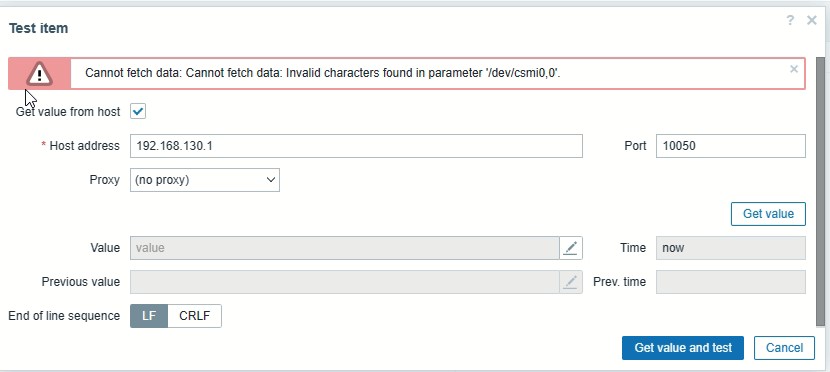The width and height of the screenshot is (830, 372).
Task: Click into the Port field
Action: [x=731, y=146]
